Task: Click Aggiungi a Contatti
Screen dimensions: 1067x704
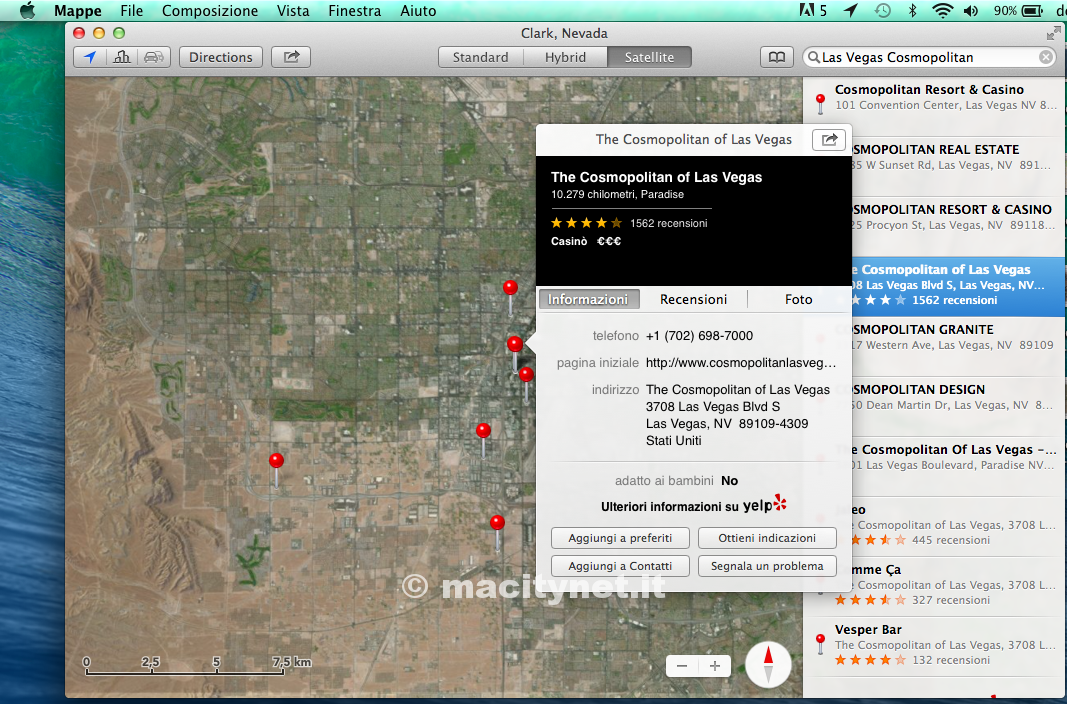Action: coord(620,566)
